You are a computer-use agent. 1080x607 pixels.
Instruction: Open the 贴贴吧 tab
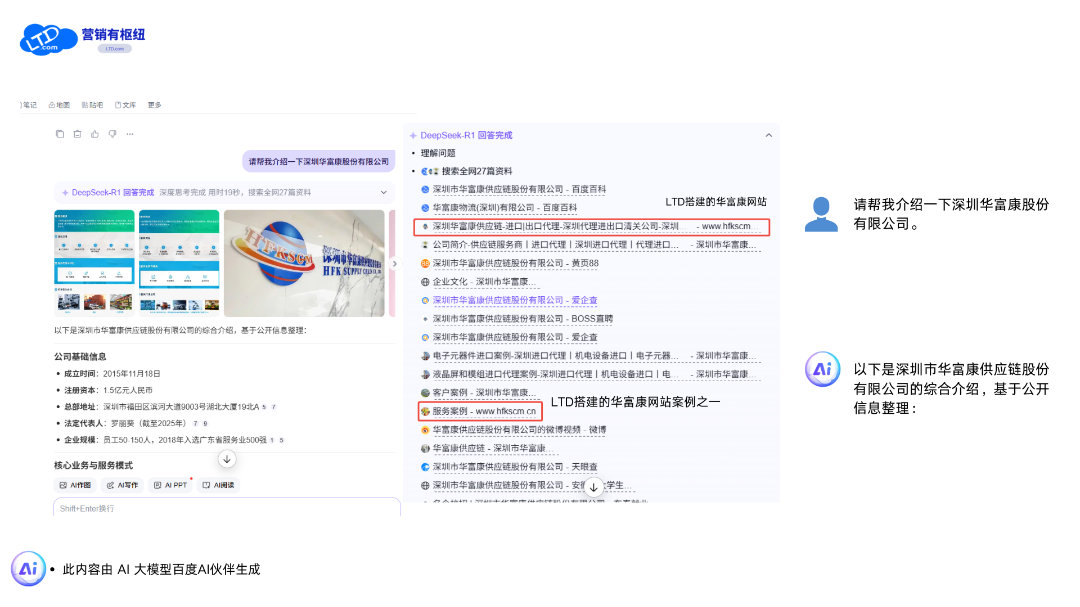[92, 105]
